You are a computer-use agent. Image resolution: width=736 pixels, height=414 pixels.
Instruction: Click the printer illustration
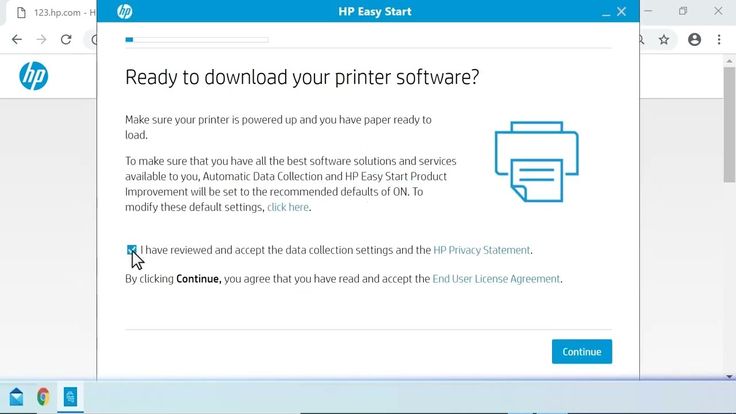[x=537, y=161]
